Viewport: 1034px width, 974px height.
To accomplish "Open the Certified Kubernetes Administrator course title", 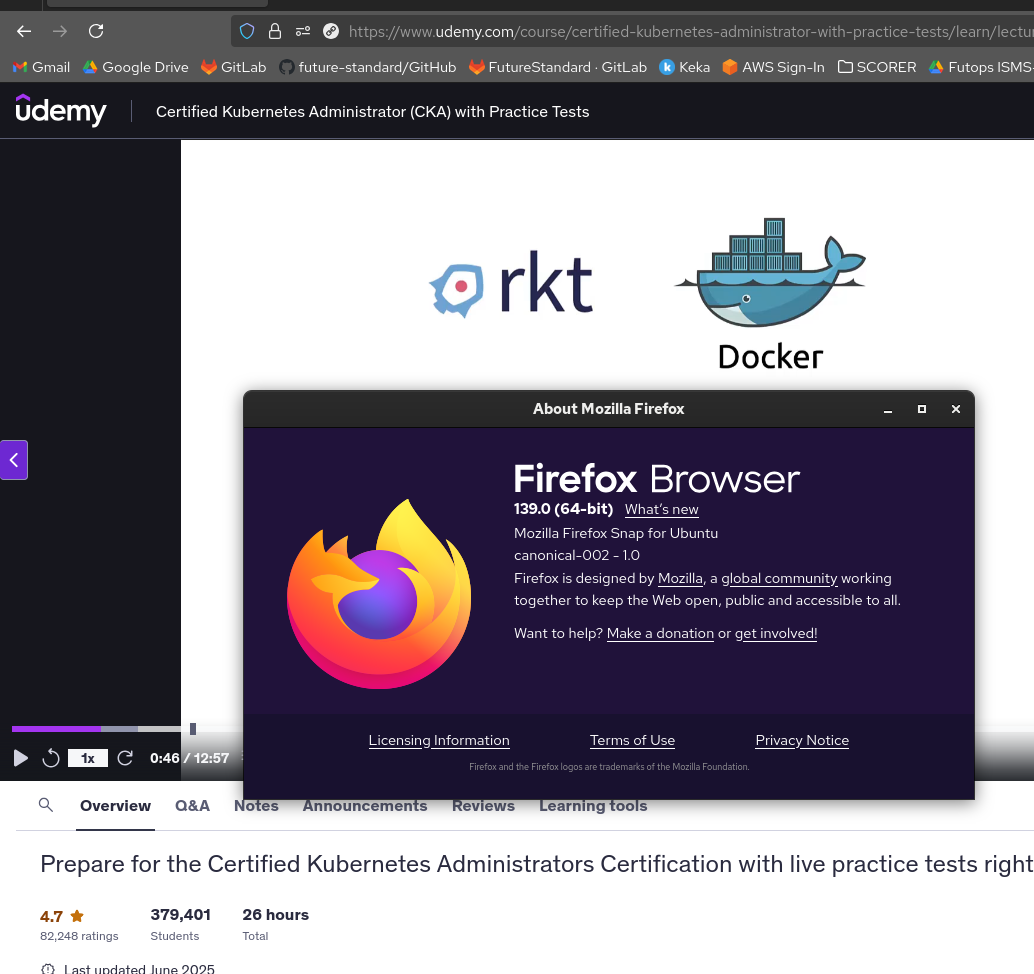I will [373, 111].
